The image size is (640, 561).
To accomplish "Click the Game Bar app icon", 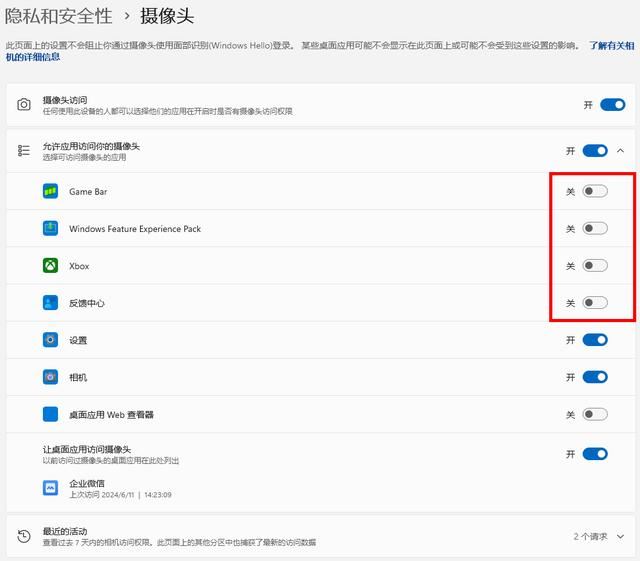I will point(50,191).
